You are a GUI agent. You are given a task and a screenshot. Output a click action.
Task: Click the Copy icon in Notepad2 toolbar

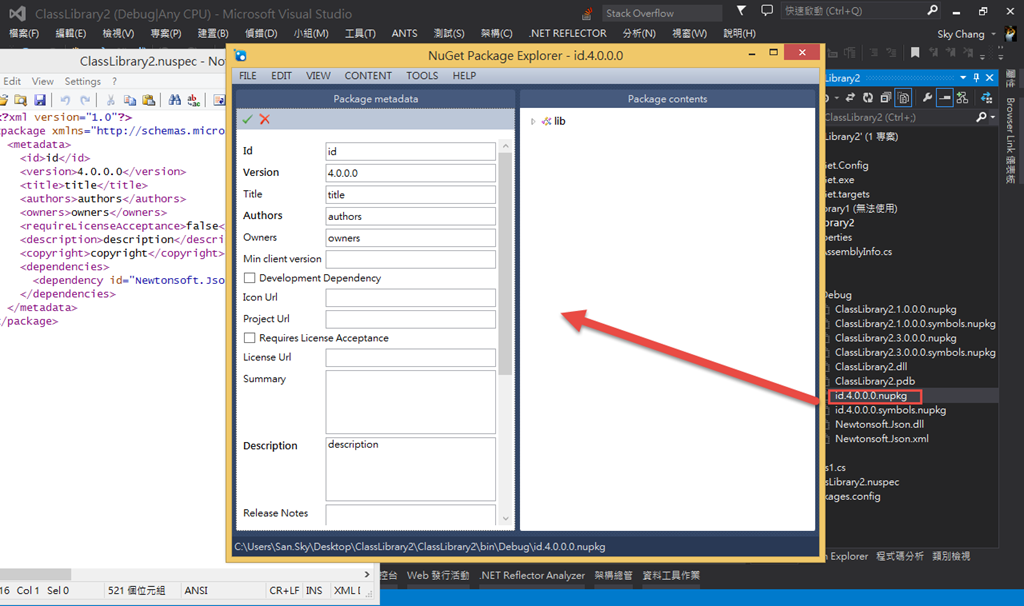click(129, 100)
